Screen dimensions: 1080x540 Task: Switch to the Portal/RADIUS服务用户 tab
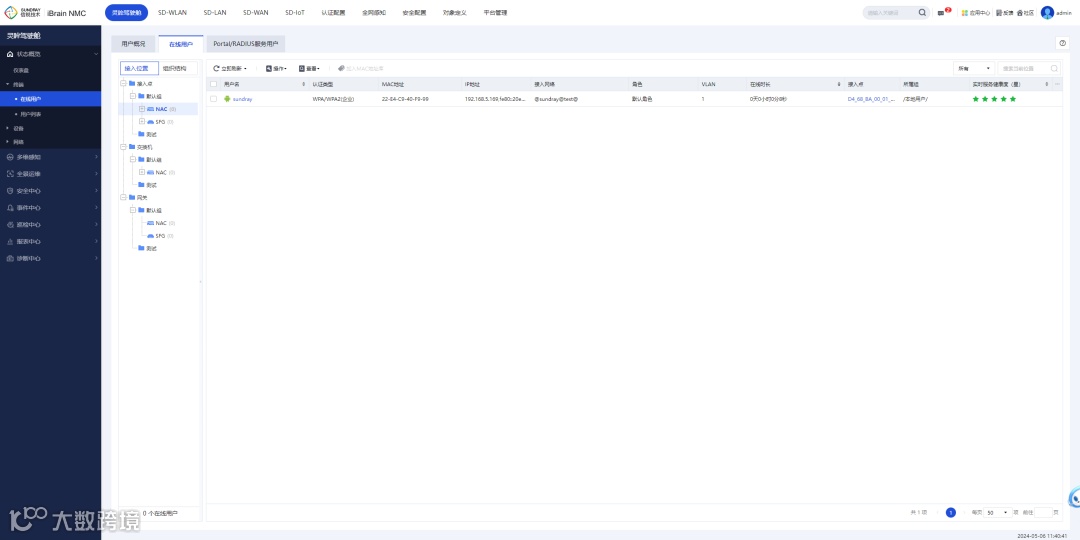246,44
